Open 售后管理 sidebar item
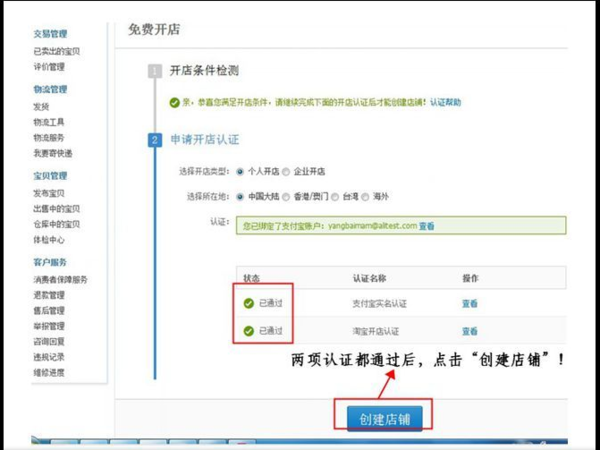Screen dimensions: 600x450 click(x=49, y=310)
